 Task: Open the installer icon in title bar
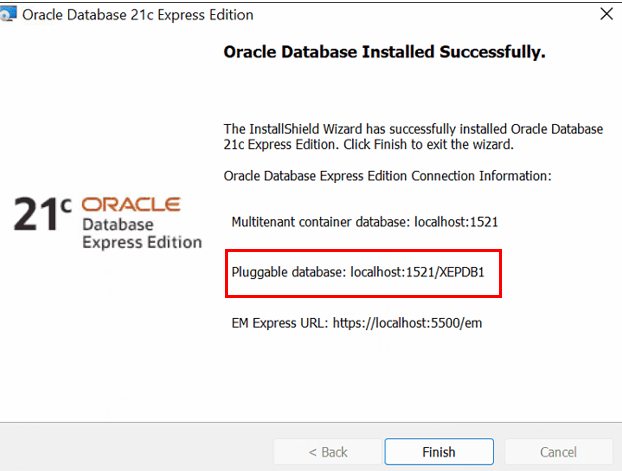(x=8, y=14)
